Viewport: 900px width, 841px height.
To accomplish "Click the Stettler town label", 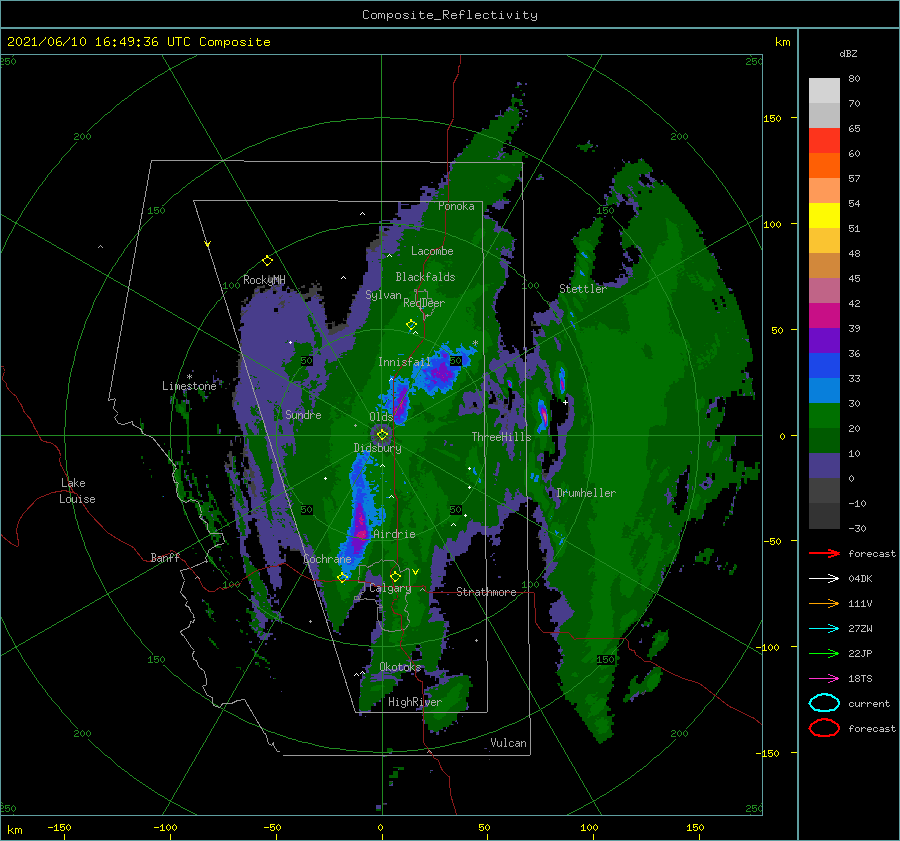I will click(x=583, y=289).
